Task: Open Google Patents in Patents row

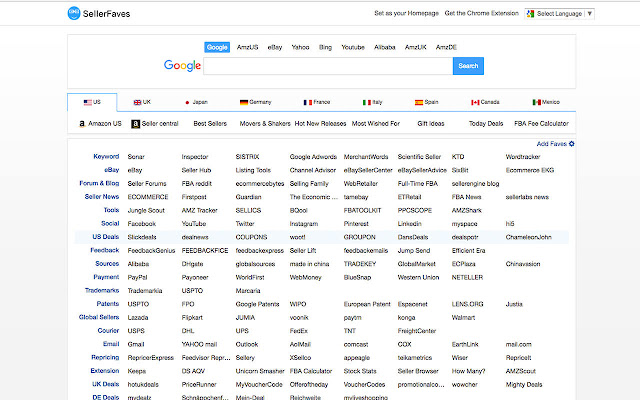Action: [258, 304]
